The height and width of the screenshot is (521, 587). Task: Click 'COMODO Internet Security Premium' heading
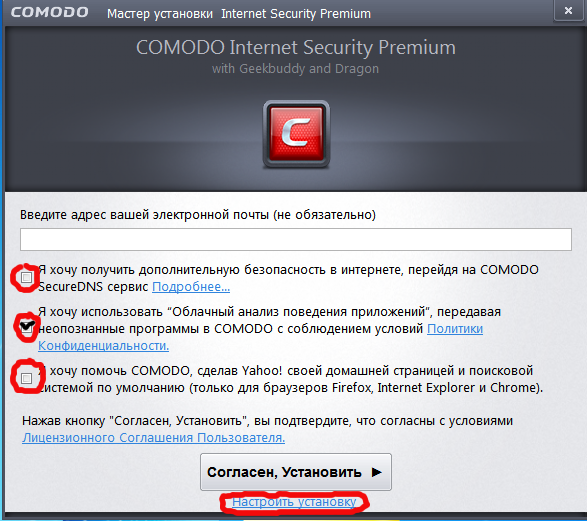(296, 48)
